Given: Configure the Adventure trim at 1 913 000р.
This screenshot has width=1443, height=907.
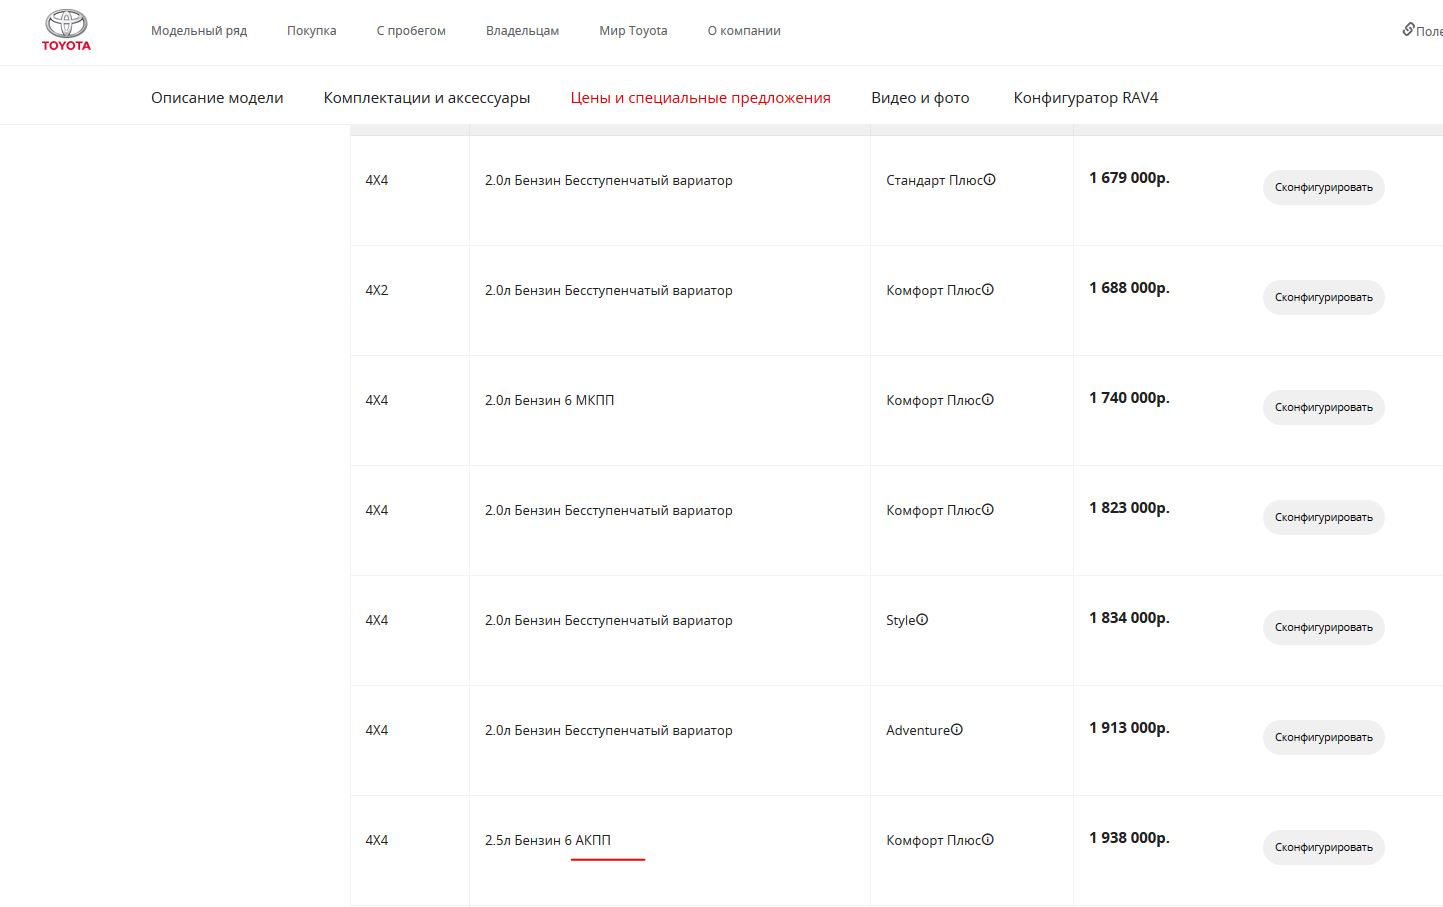Looking at the screenshot, I should [x=1323, y=737].
